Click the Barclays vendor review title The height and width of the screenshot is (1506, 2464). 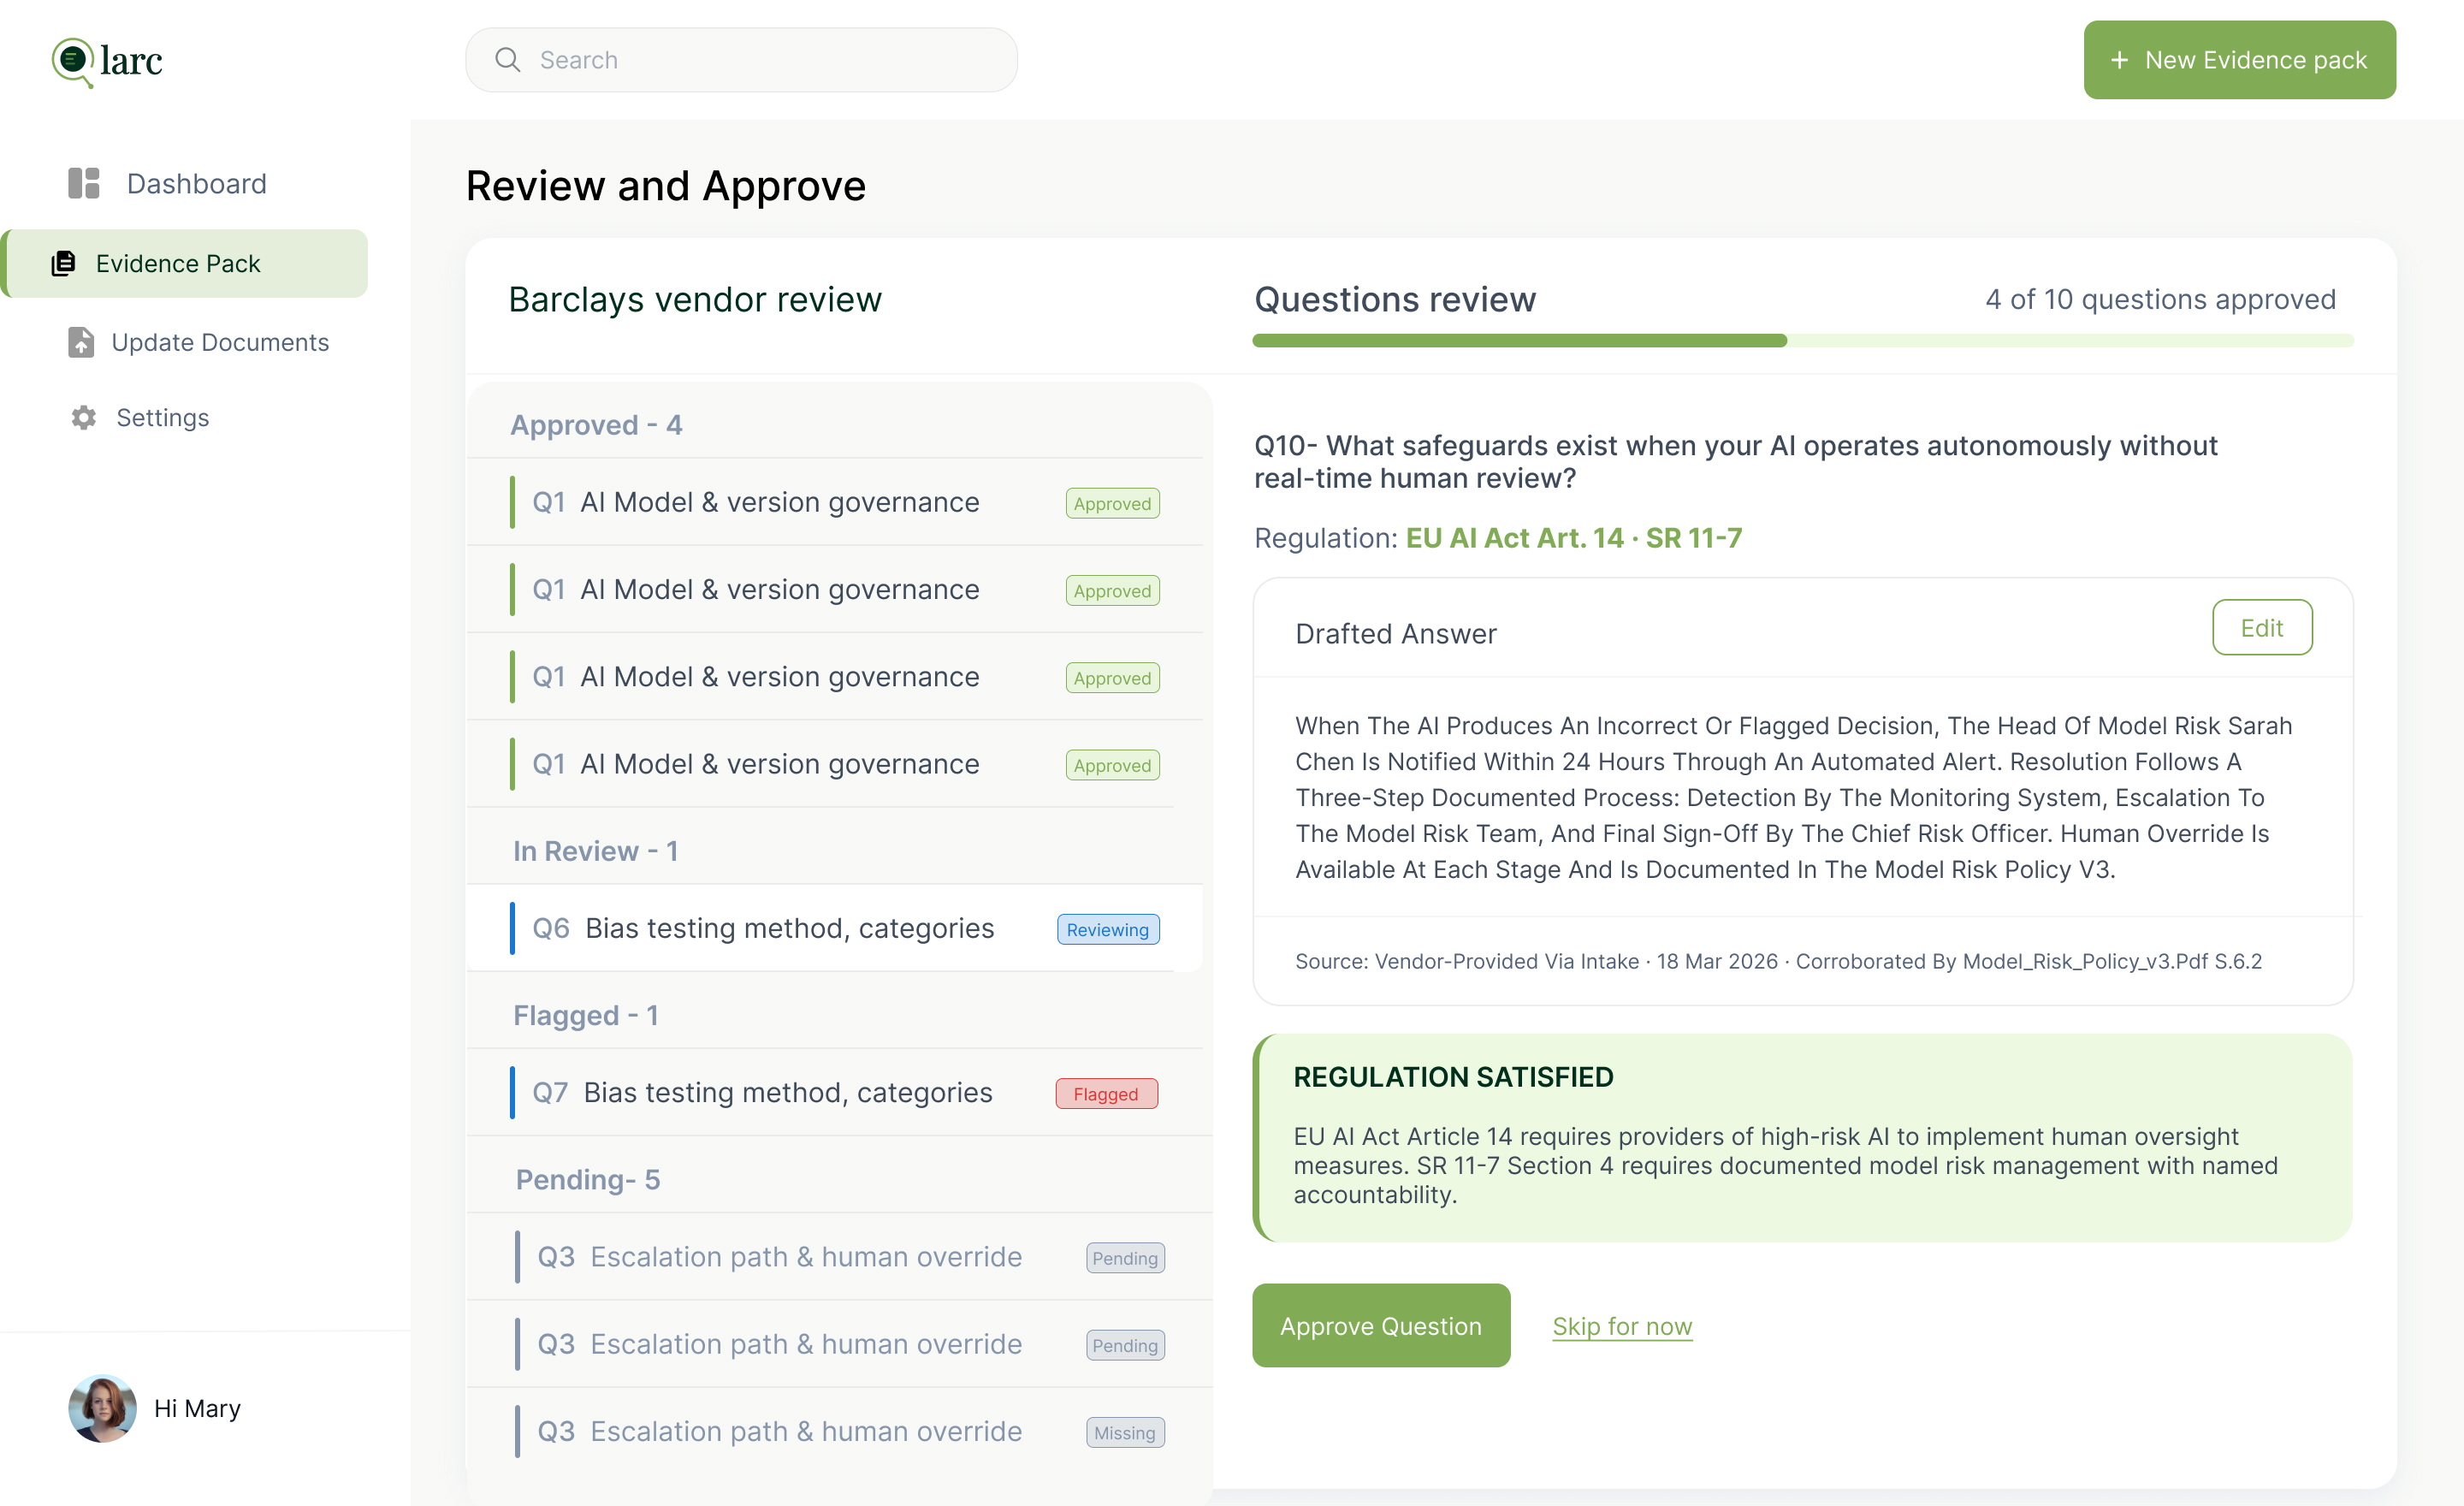[x=695, y=299]
